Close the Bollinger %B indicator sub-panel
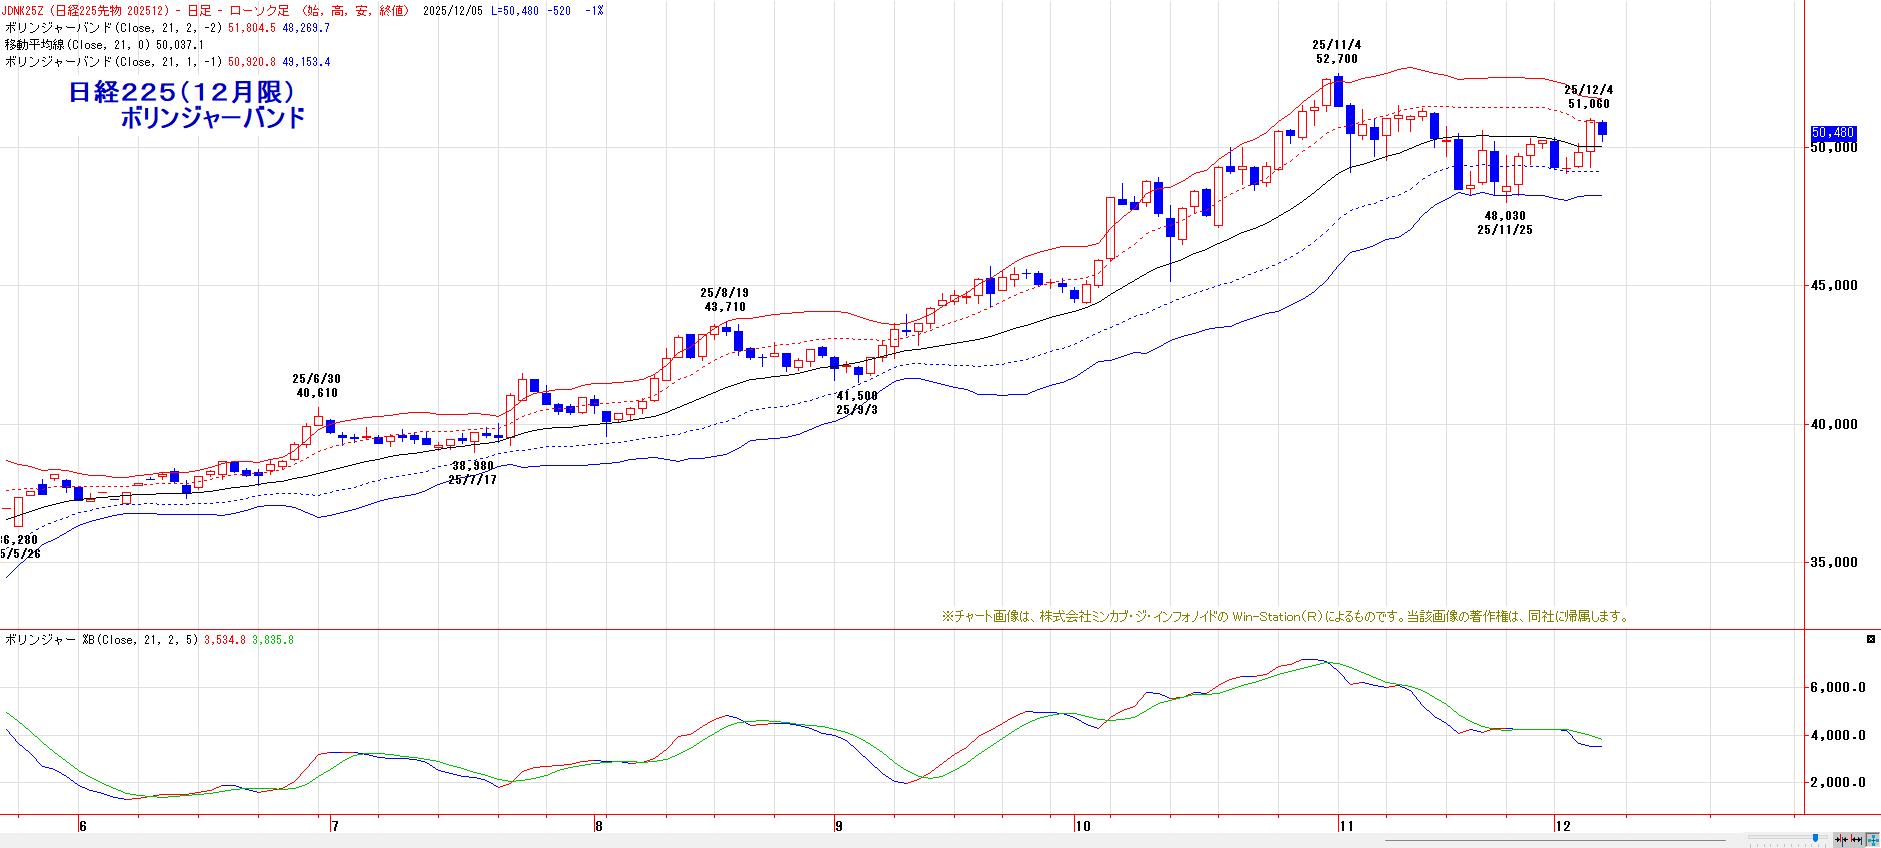 1871,638
